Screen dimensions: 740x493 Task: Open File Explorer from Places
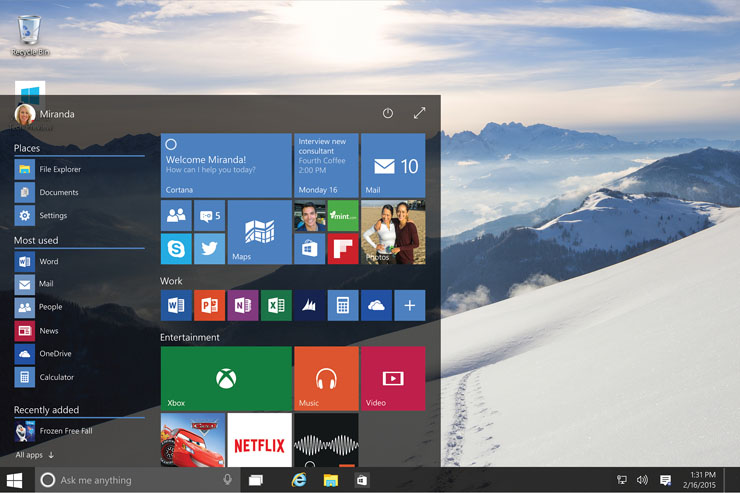click(60, 169)
